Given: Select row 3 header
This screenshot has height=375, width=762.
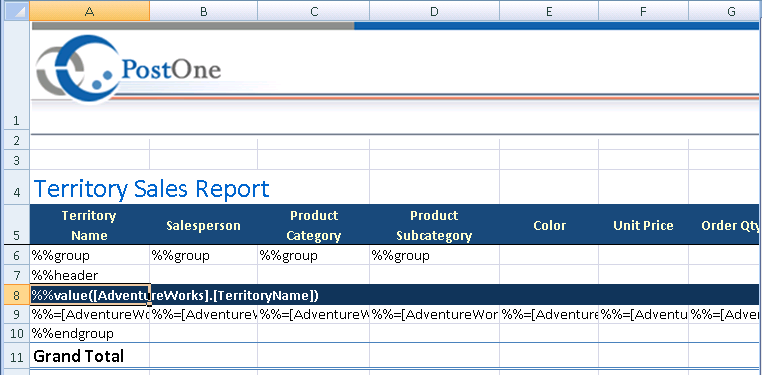Looking at the screenshot, I should pyautogui.click(x=16, y=159).
